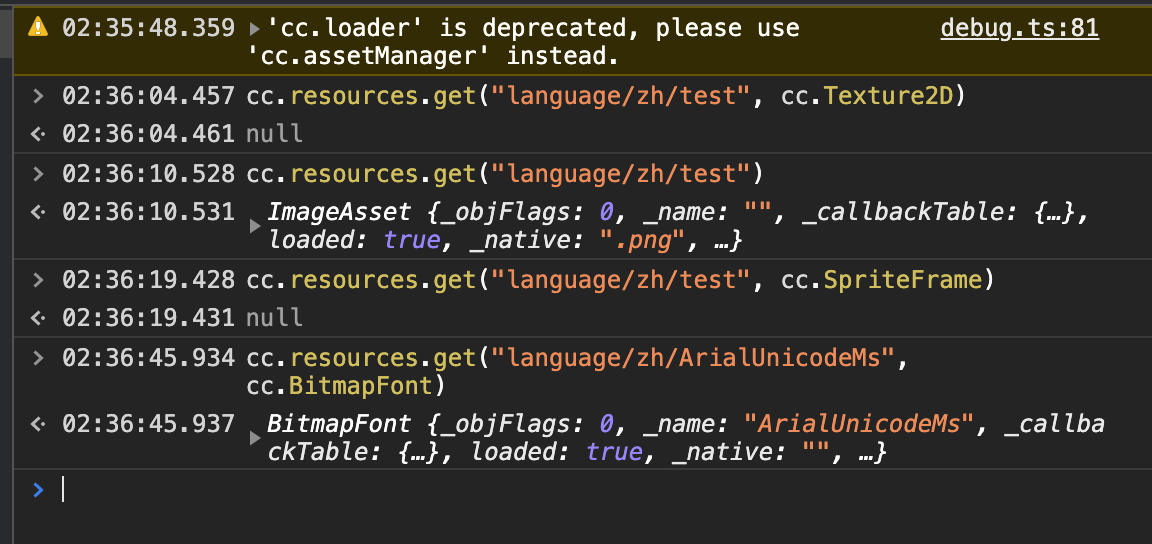
Task: Click the blue console prompt chevron
Action: coord(38,490)
